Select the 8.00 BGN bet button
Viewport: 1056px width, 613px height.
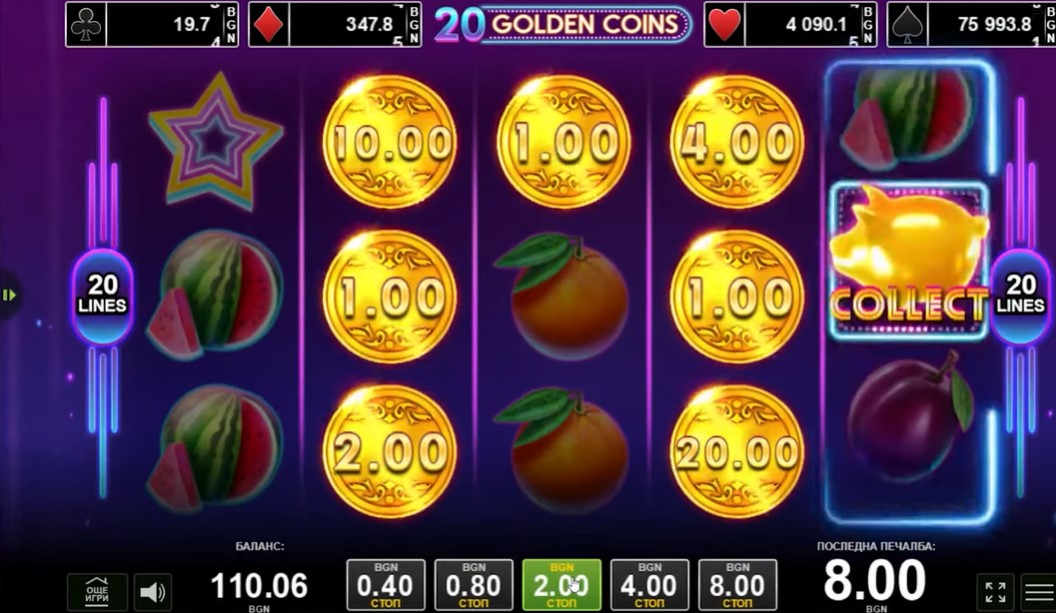[737, 585]
